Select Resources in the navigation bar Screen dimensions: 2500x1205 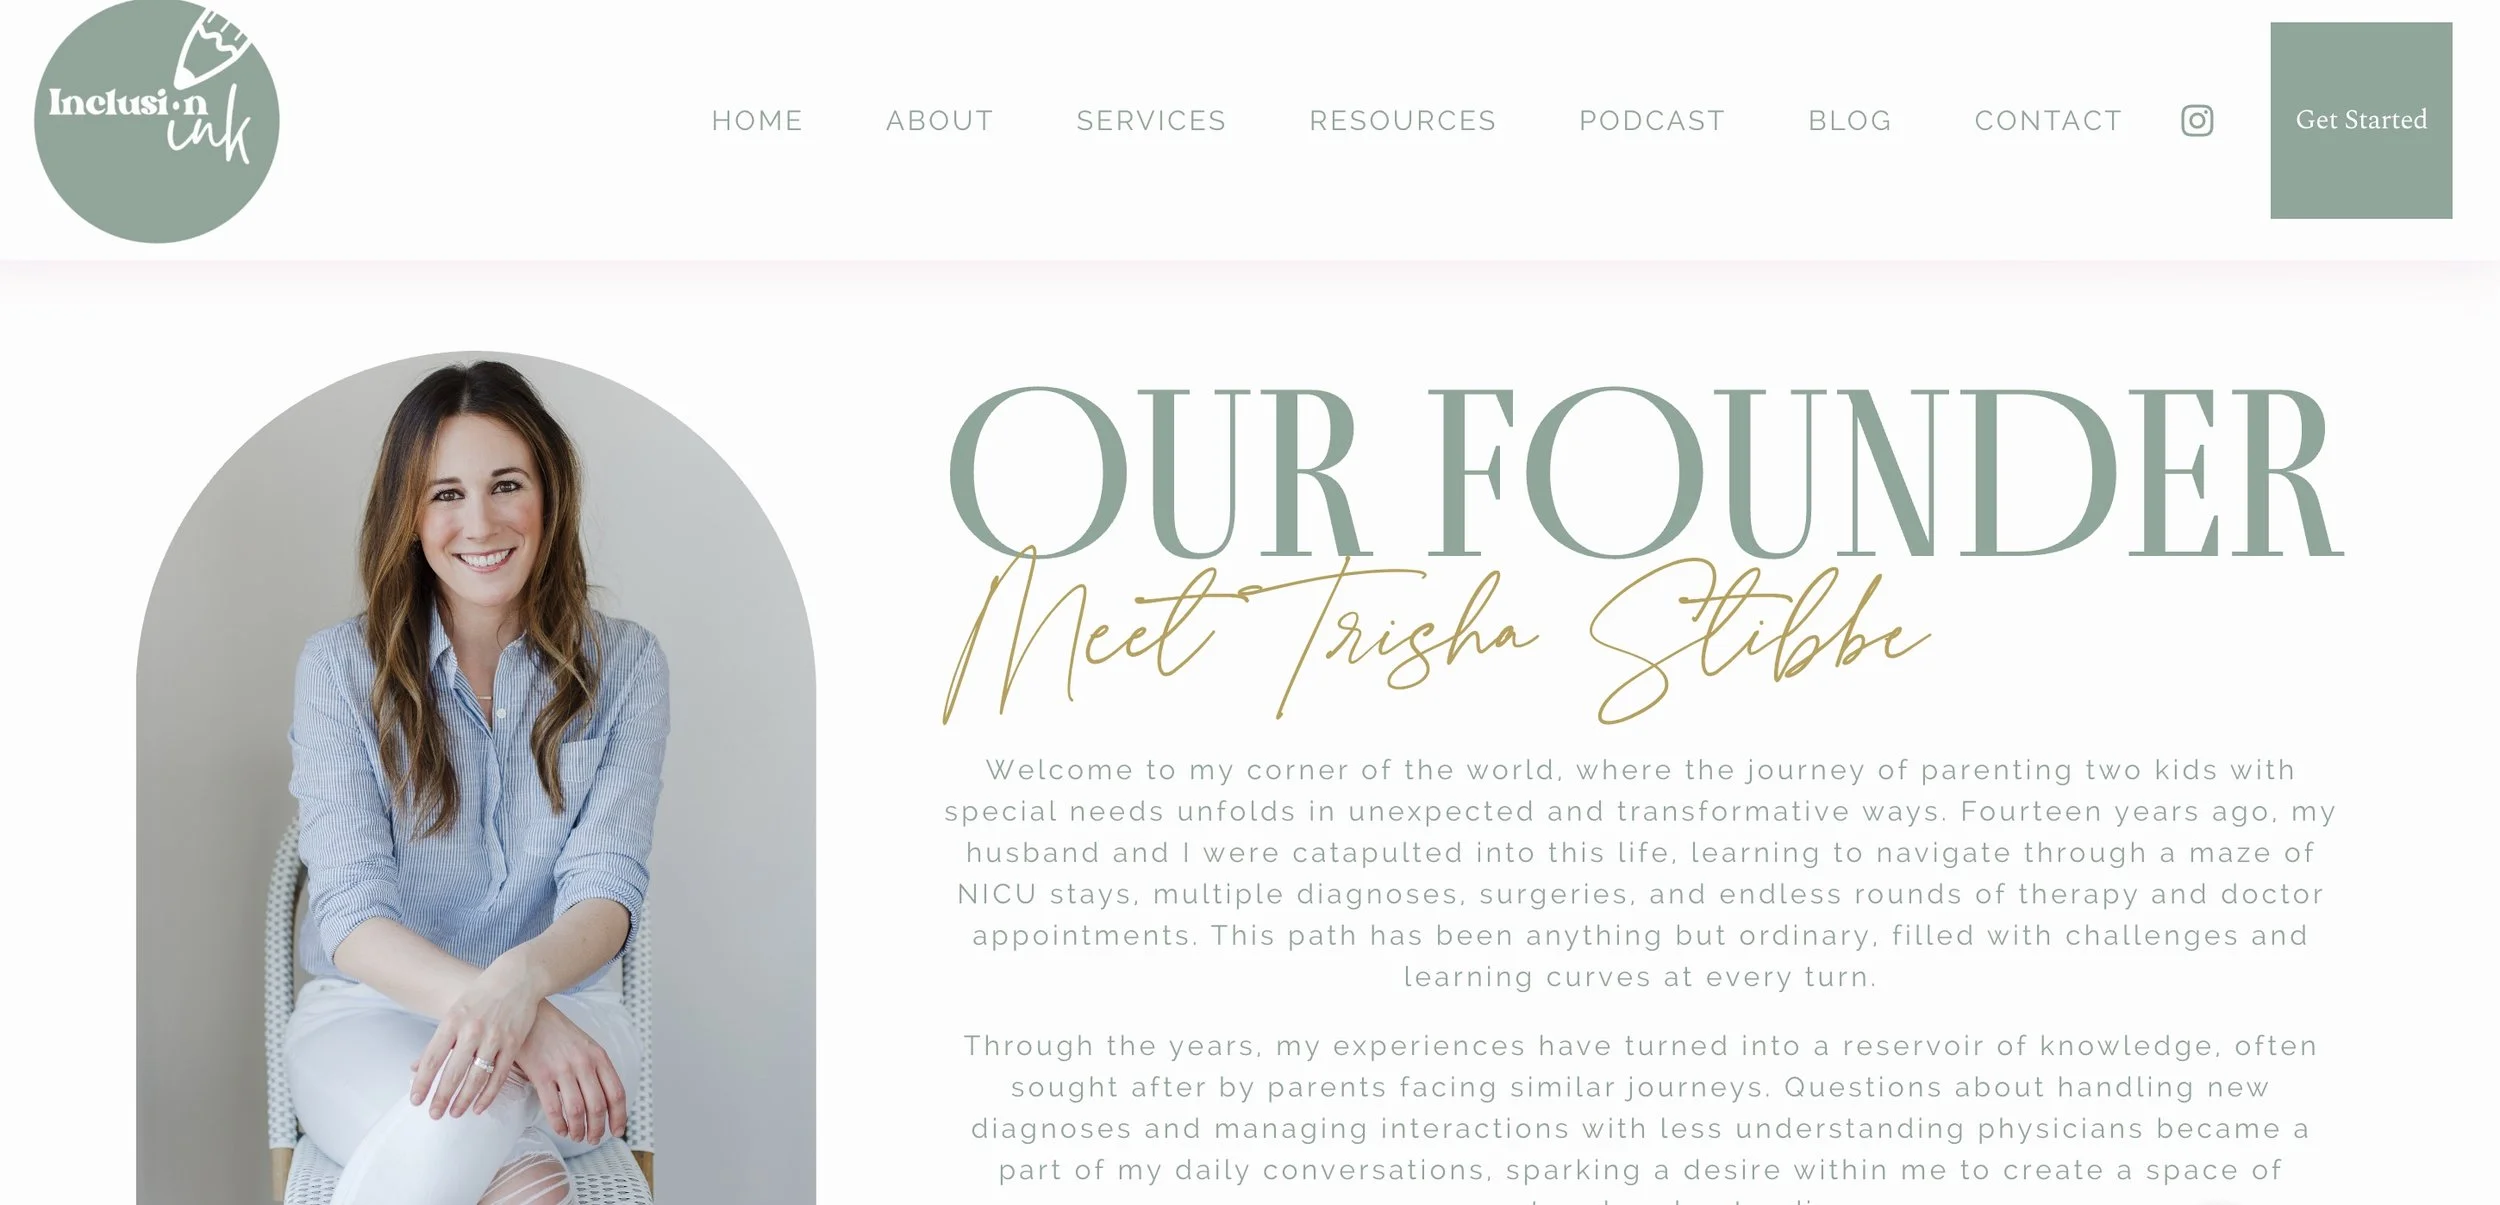(1402, 121)
